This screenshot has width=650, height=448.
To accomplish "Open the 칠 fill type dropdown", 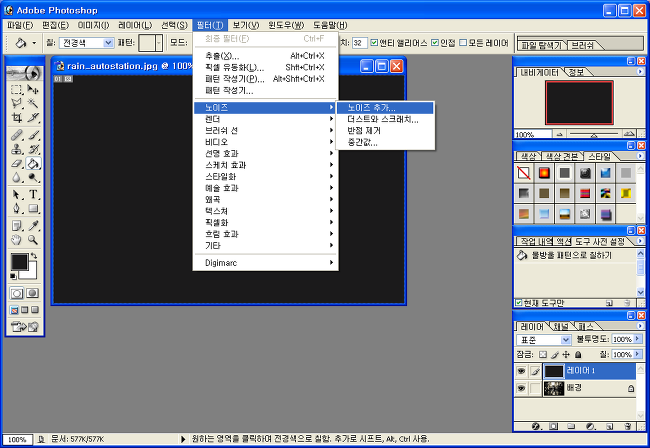I will click(x=109, y=43).
